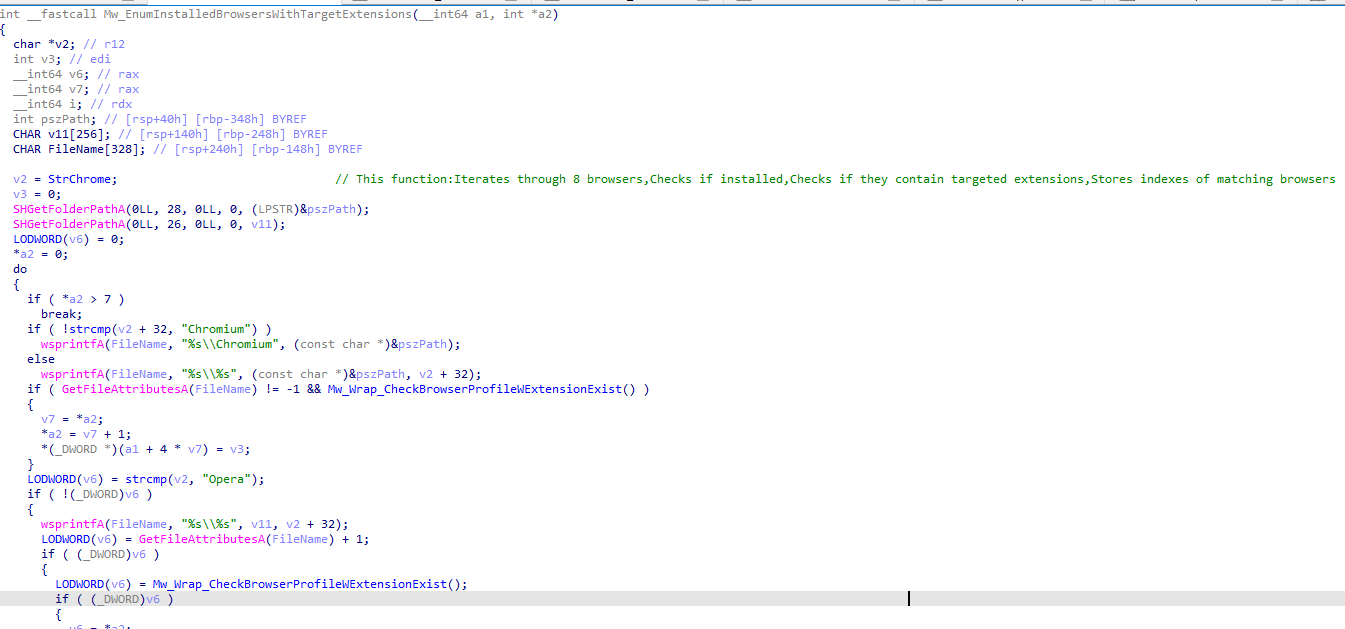1345x629 pixels.
Task: Click the "if ( *a2 > 7 )" condition
Action: [x=76, y=299]
